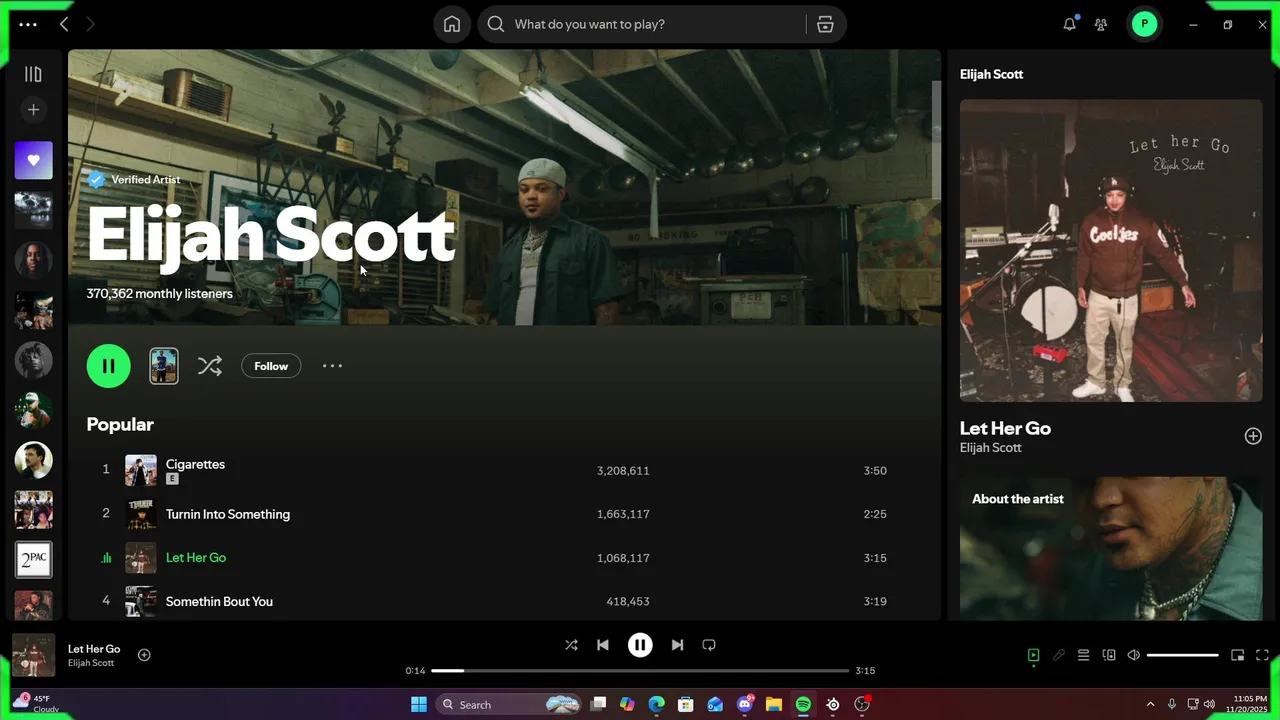Enter full screen player

[1262, 655]
